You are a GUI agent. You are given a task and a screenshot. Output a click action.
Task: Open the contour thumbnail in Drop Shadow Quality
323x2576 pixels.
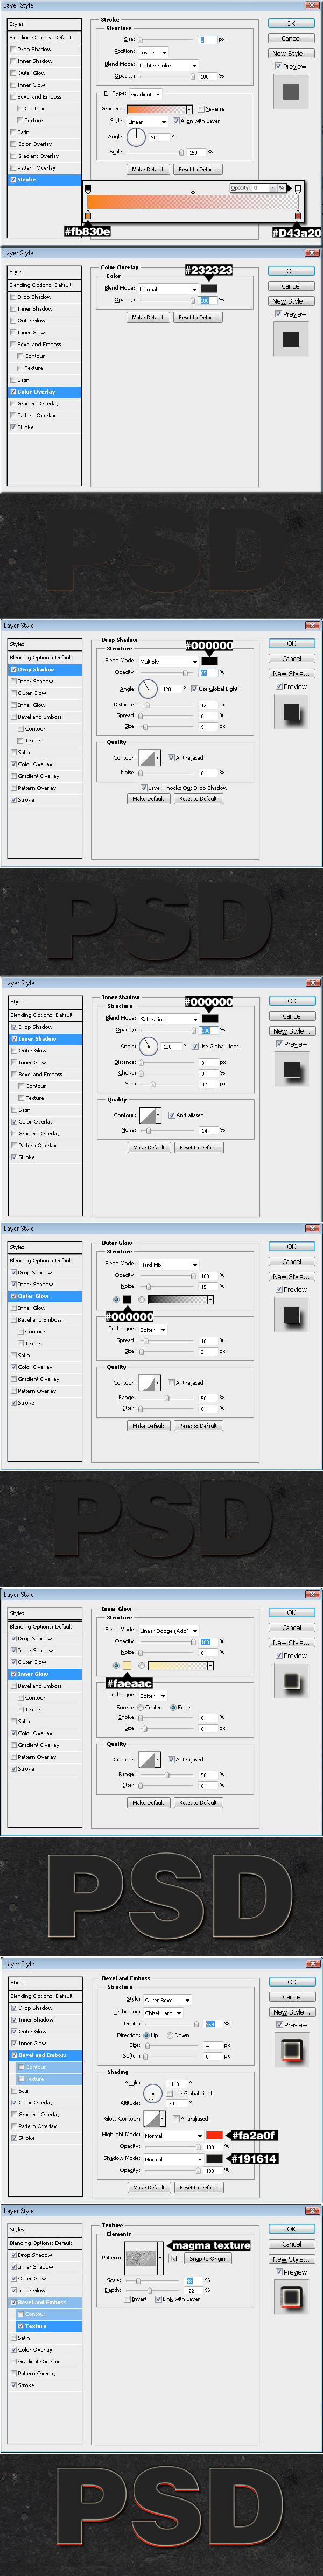tap(148, 757)
